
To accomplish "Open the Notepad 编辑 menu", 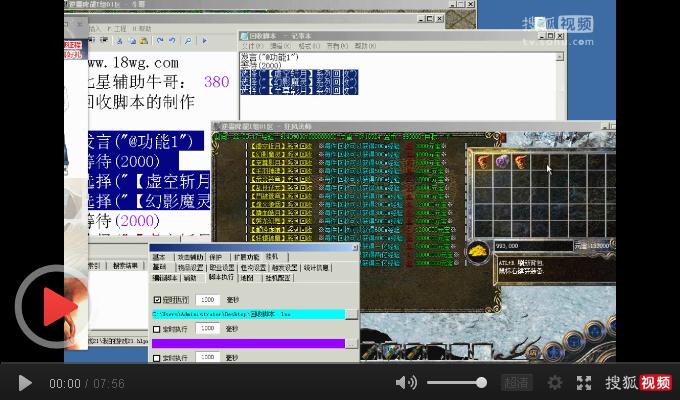I will 281,46.
